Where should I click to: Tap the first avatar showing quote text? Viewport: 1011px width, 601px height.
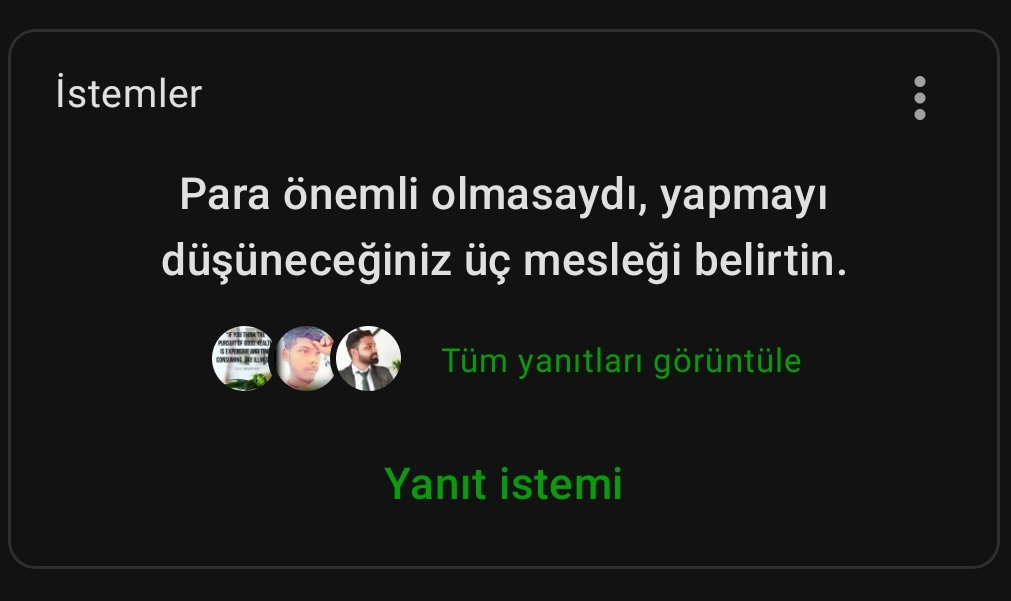pyautogui.click(x=243, y=358)
